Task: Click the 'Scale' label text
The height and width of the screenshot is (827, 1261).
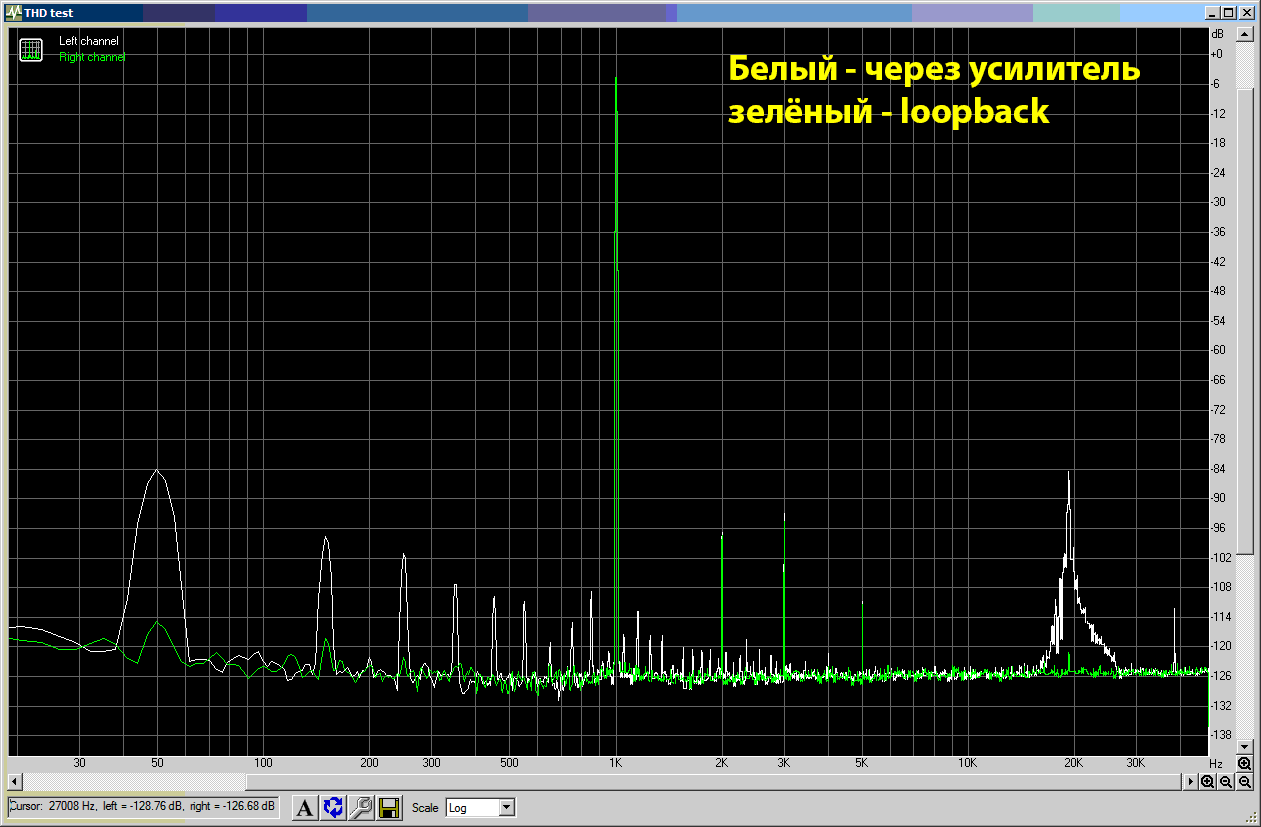Action: [425, 807]
